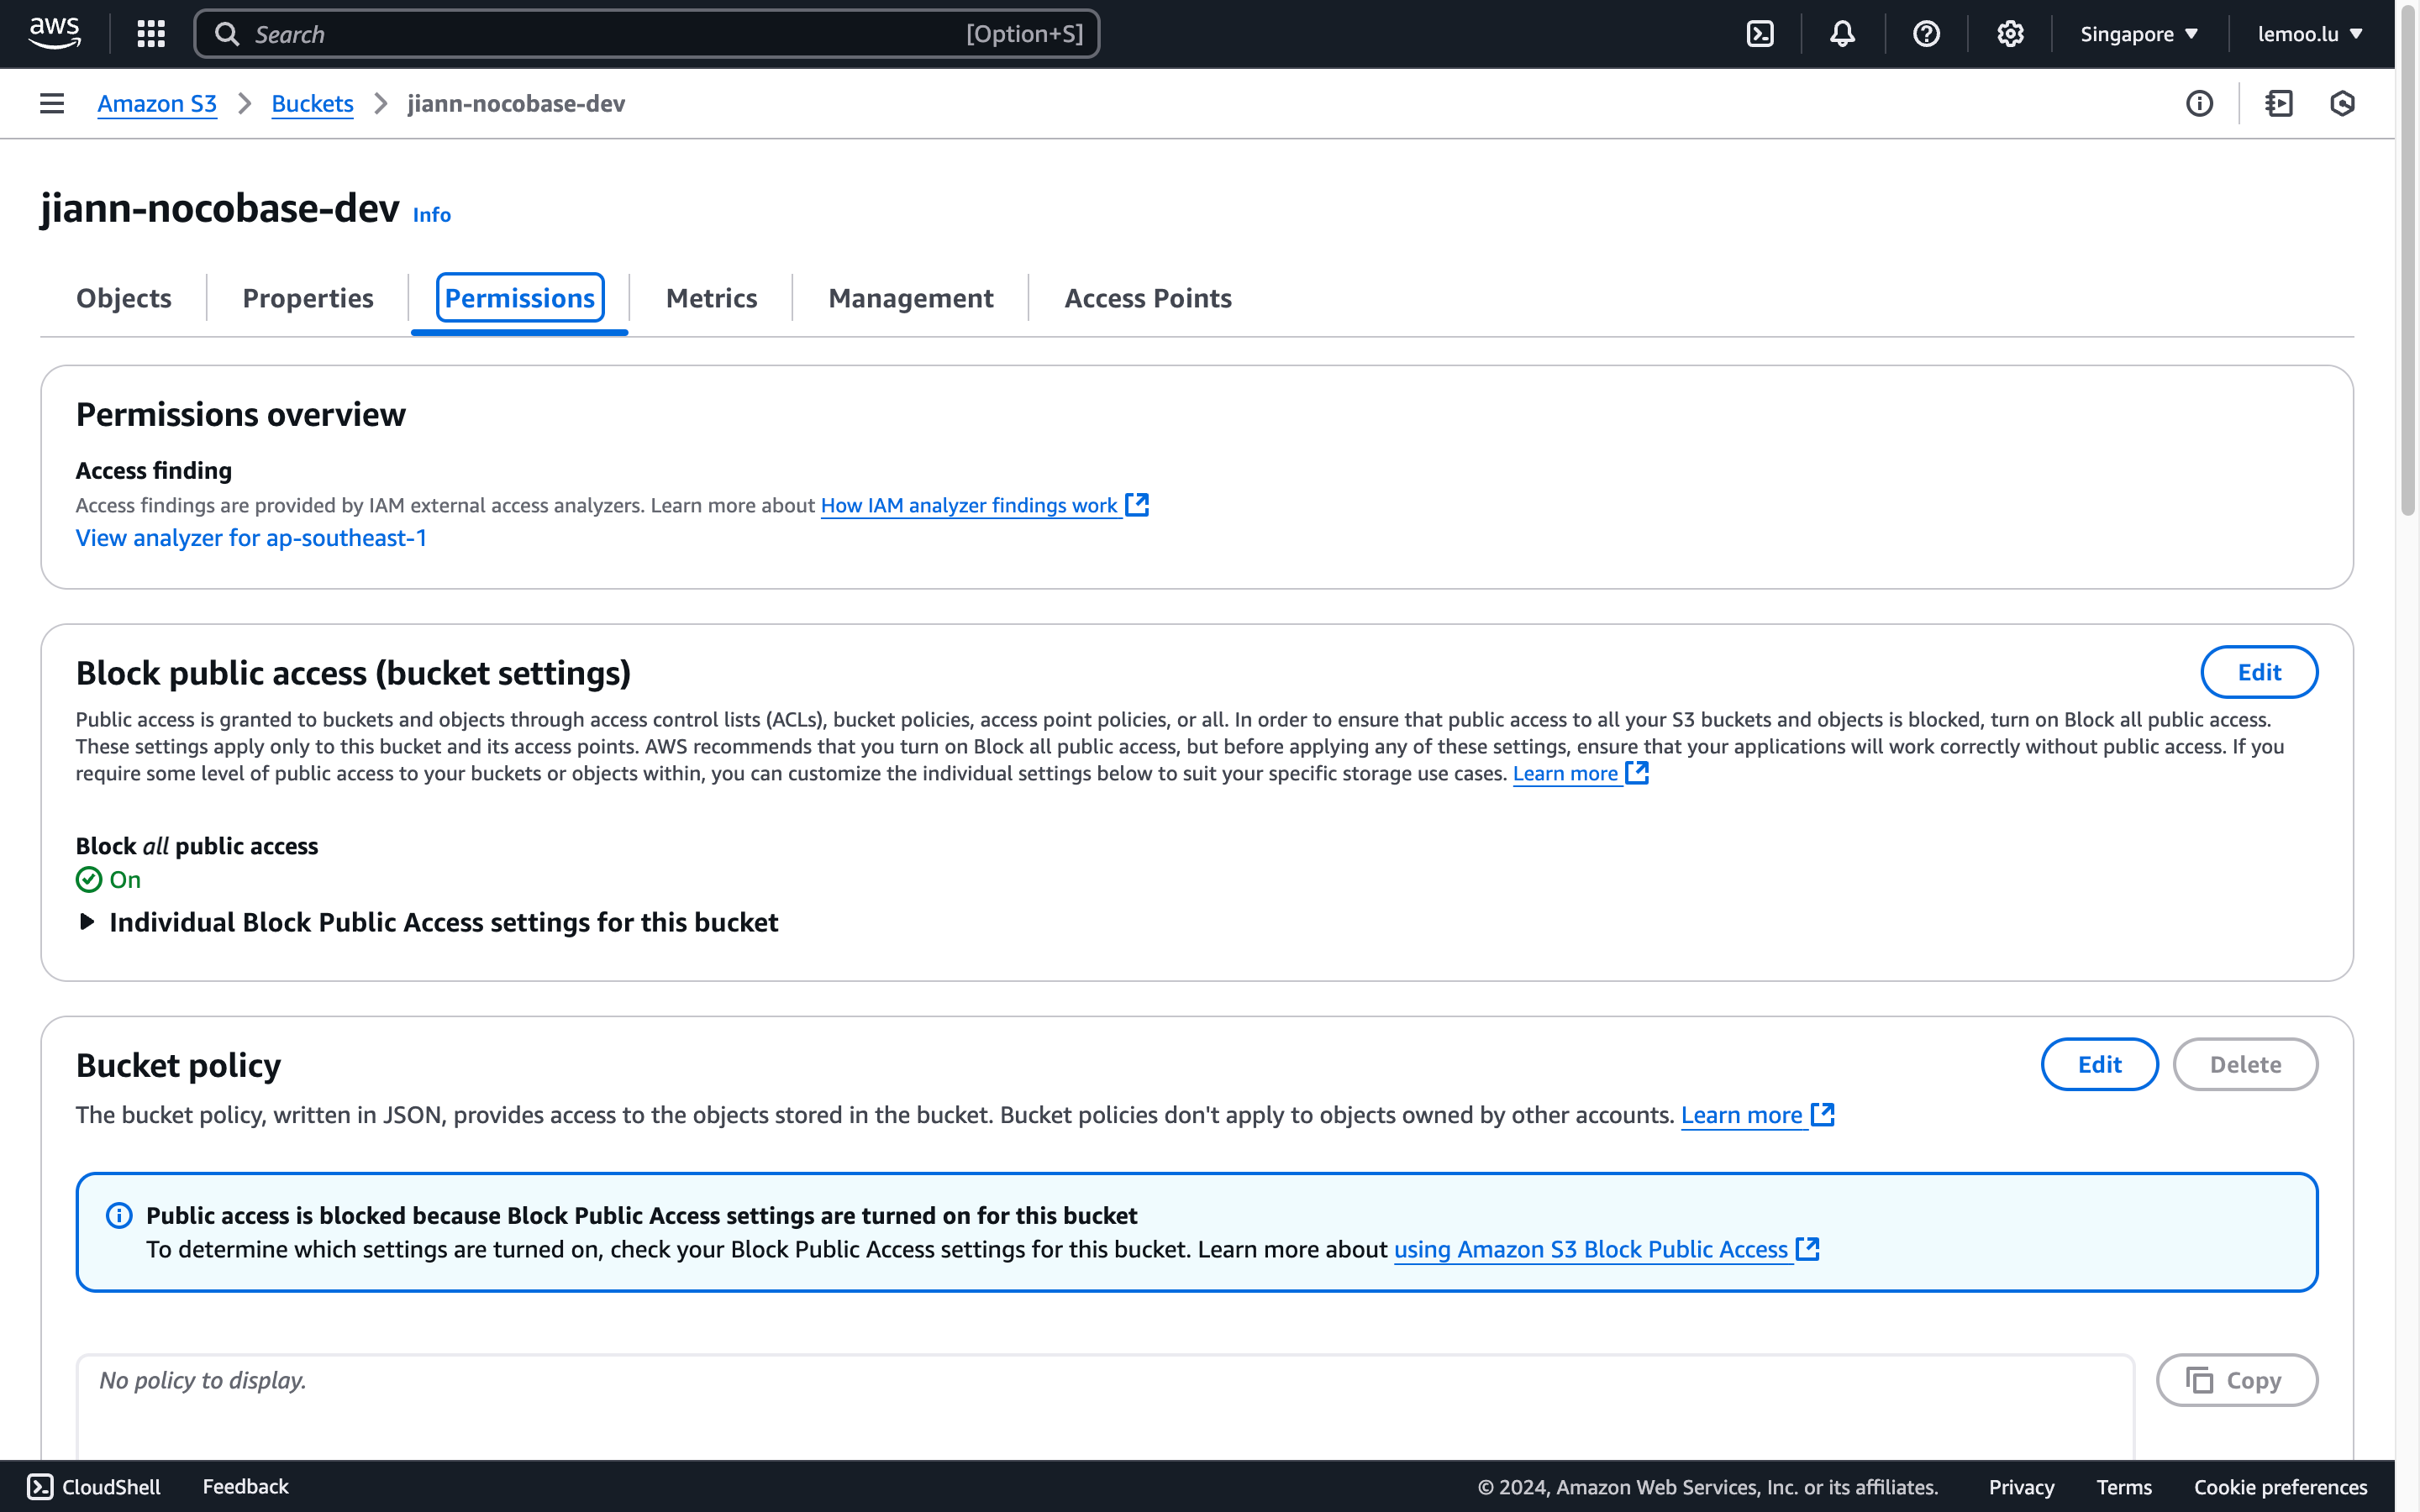Click the hexagon icon at top right

click(x=2342, y=103)
